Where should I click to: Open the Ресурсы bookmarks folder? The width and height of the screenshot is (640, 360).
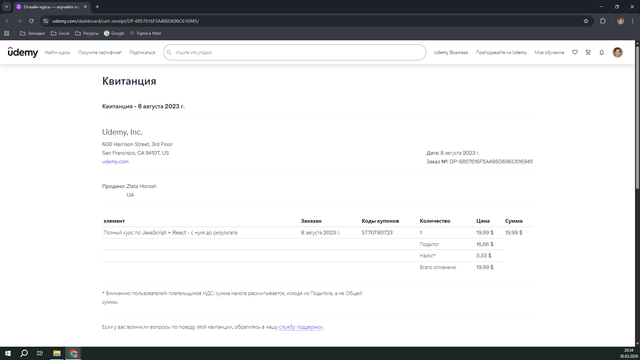(87, 33)
